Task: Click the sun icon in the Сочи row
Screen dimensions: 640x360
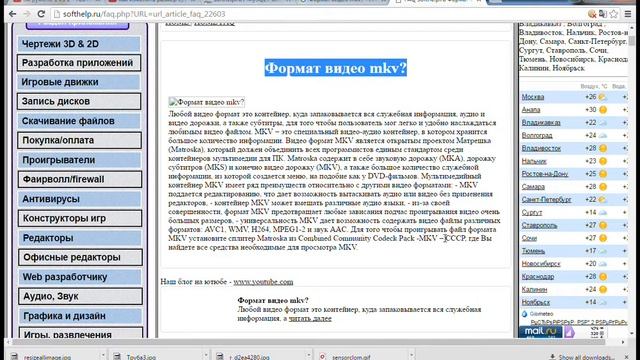Action: point(602,238)
